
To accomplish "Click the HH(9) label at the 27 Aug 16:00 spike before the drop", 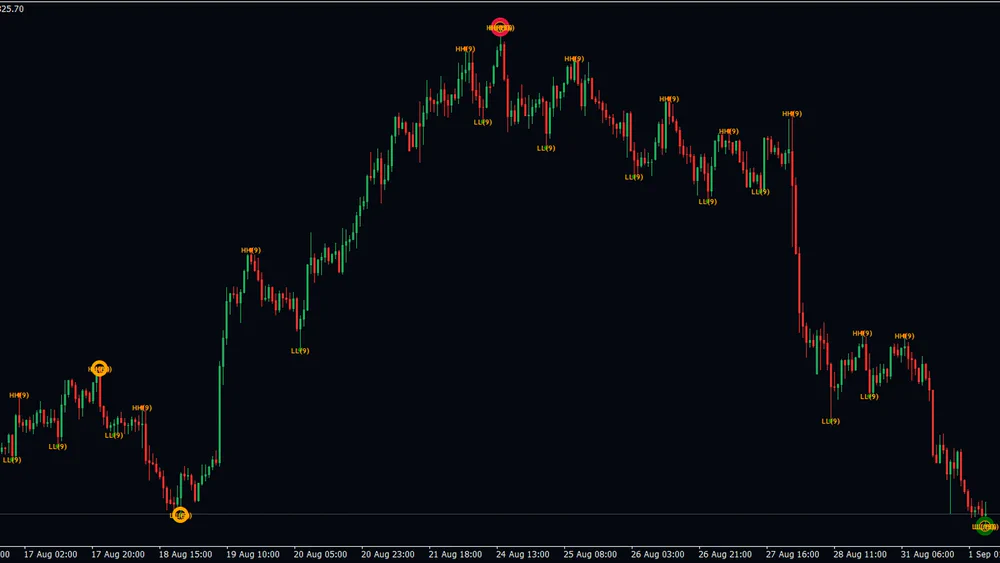I will coord(792,114).
